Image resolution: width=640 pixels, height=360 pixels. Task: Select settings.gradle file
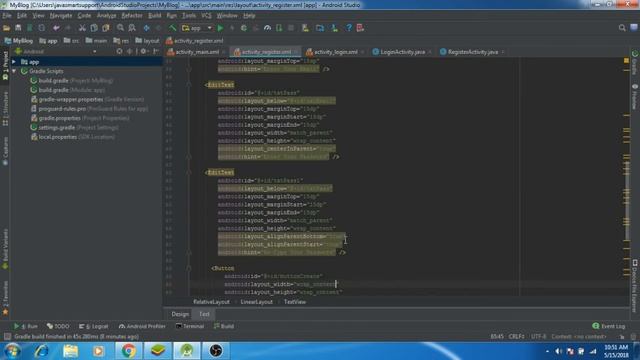point(75,127)
